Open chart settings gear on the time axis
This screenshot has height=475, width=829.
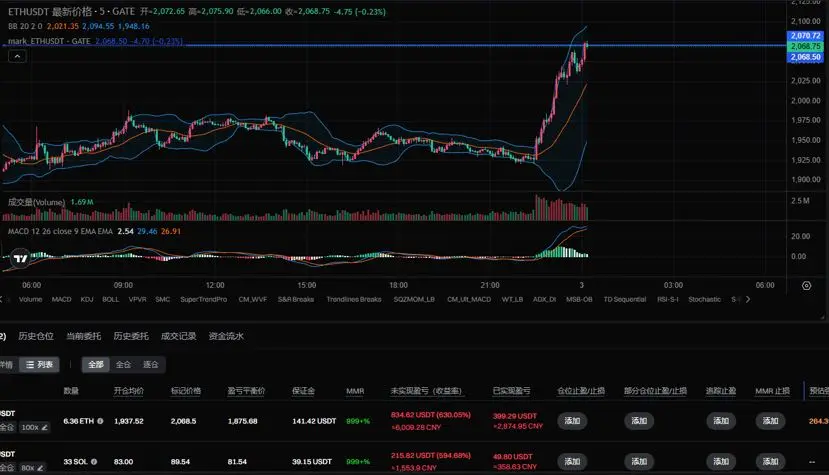pyautogui.click(x=806, y=286)
